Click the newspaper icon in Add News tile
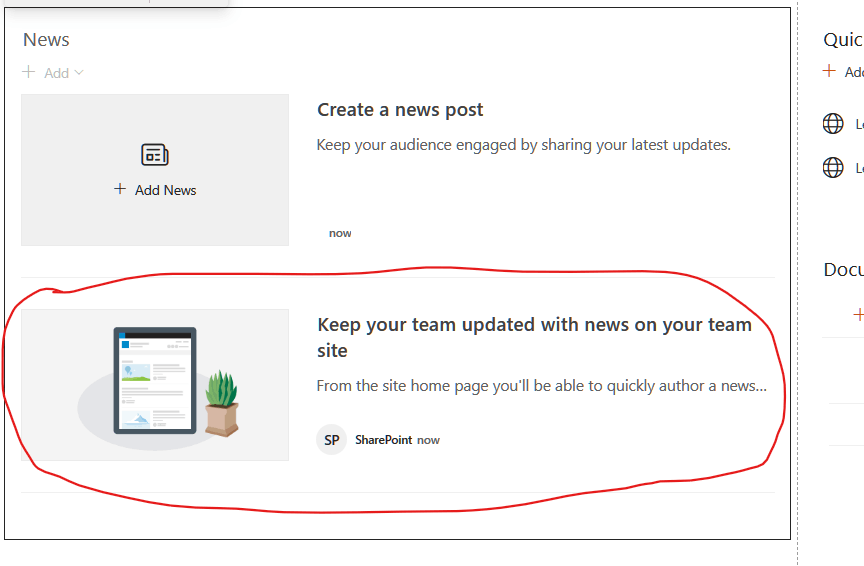This screenshot has width=864, height=566. 155,155
